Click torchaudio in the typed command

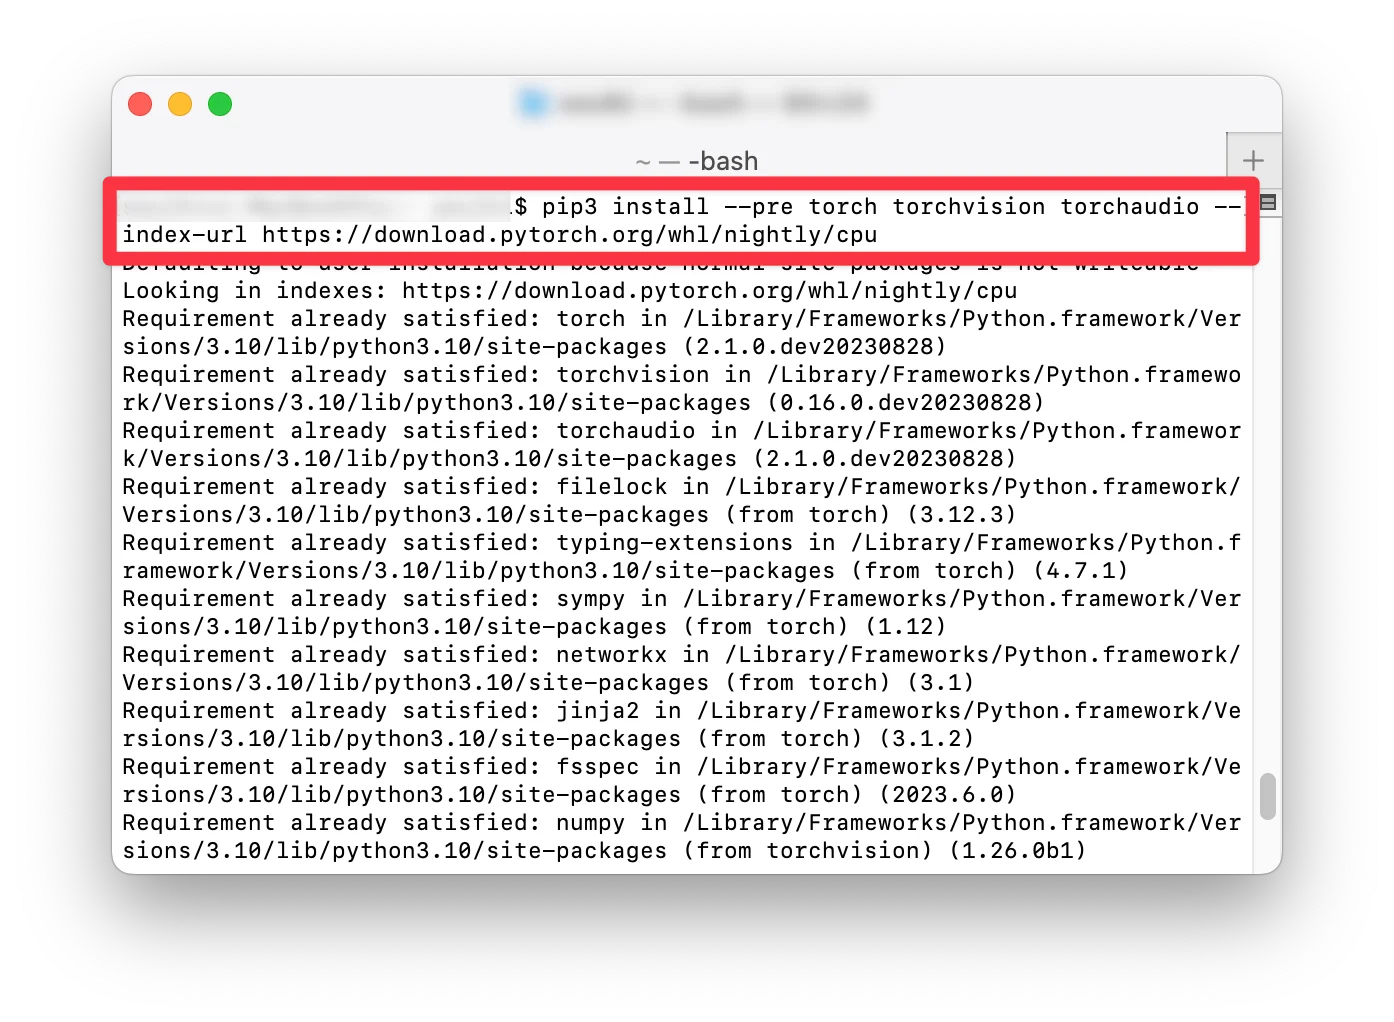[1130, 207]
